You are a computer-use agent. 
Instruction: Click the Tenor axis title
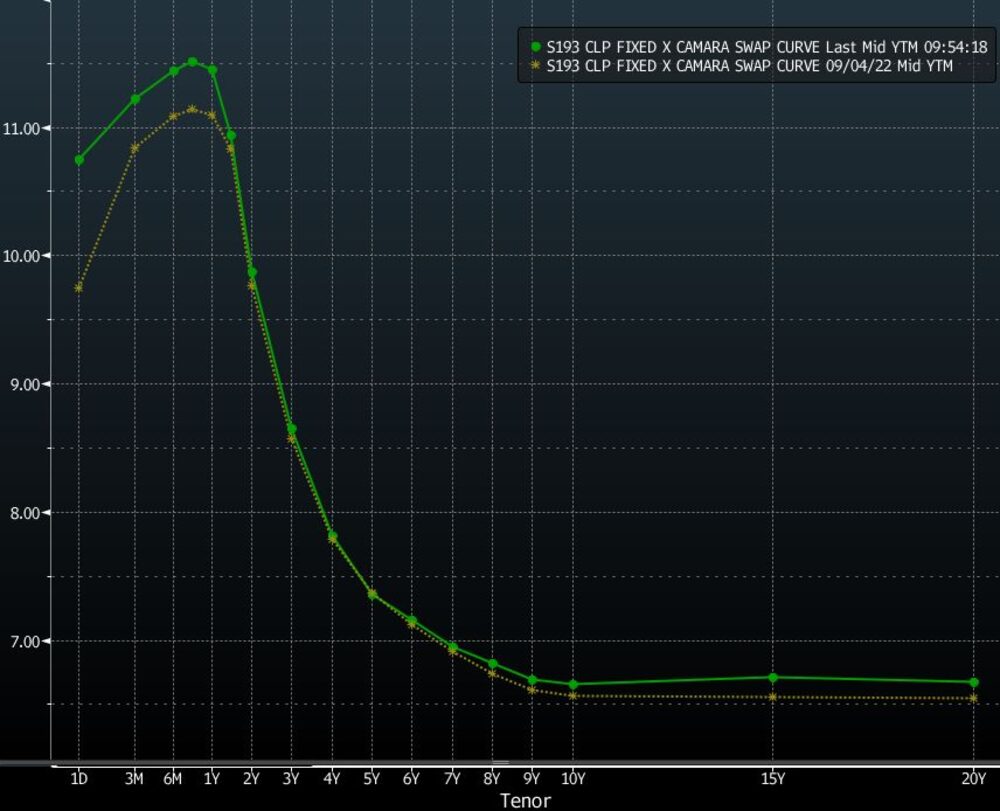525,800
